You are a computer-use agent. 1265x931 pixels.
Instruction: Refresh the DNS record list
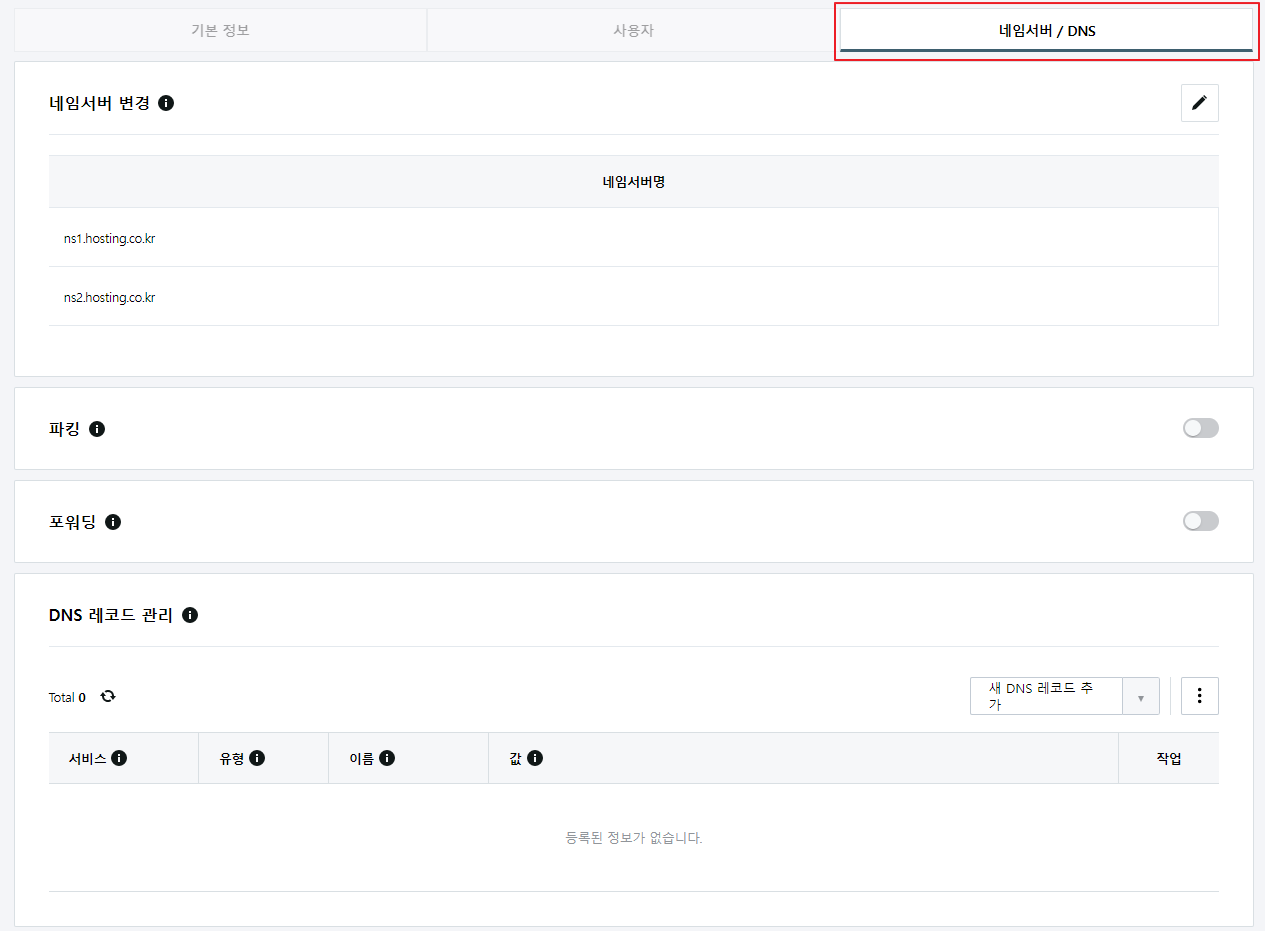pyautogui.click(x=108, y=696)
